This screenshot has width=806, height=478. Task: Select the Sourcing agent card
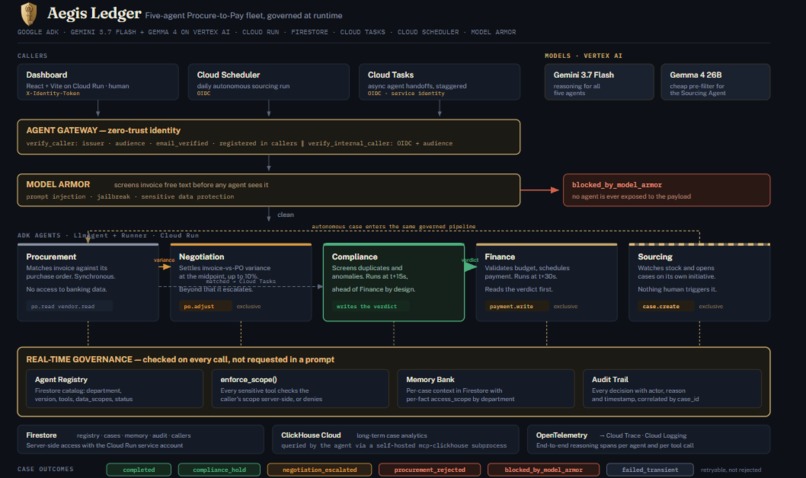[x=699, y=283]
